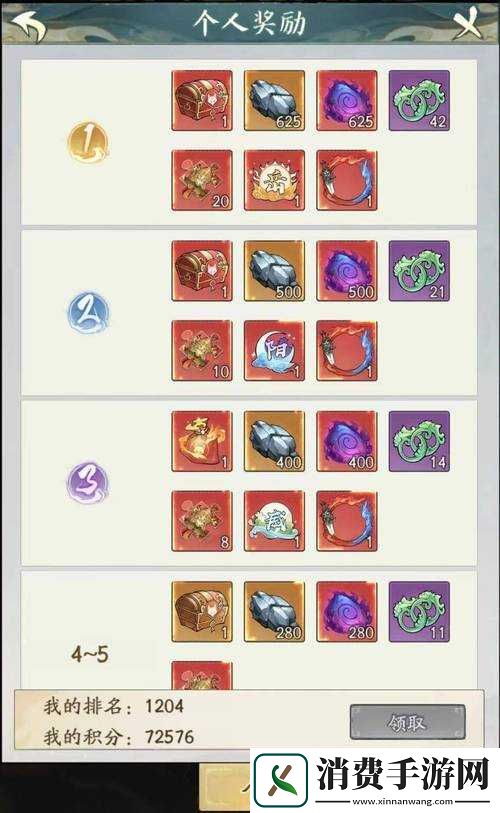This screenshot has width=500, height=813.
Task: Select rank 4~5 green jade rings 11
Action: (x=419, y=612)
